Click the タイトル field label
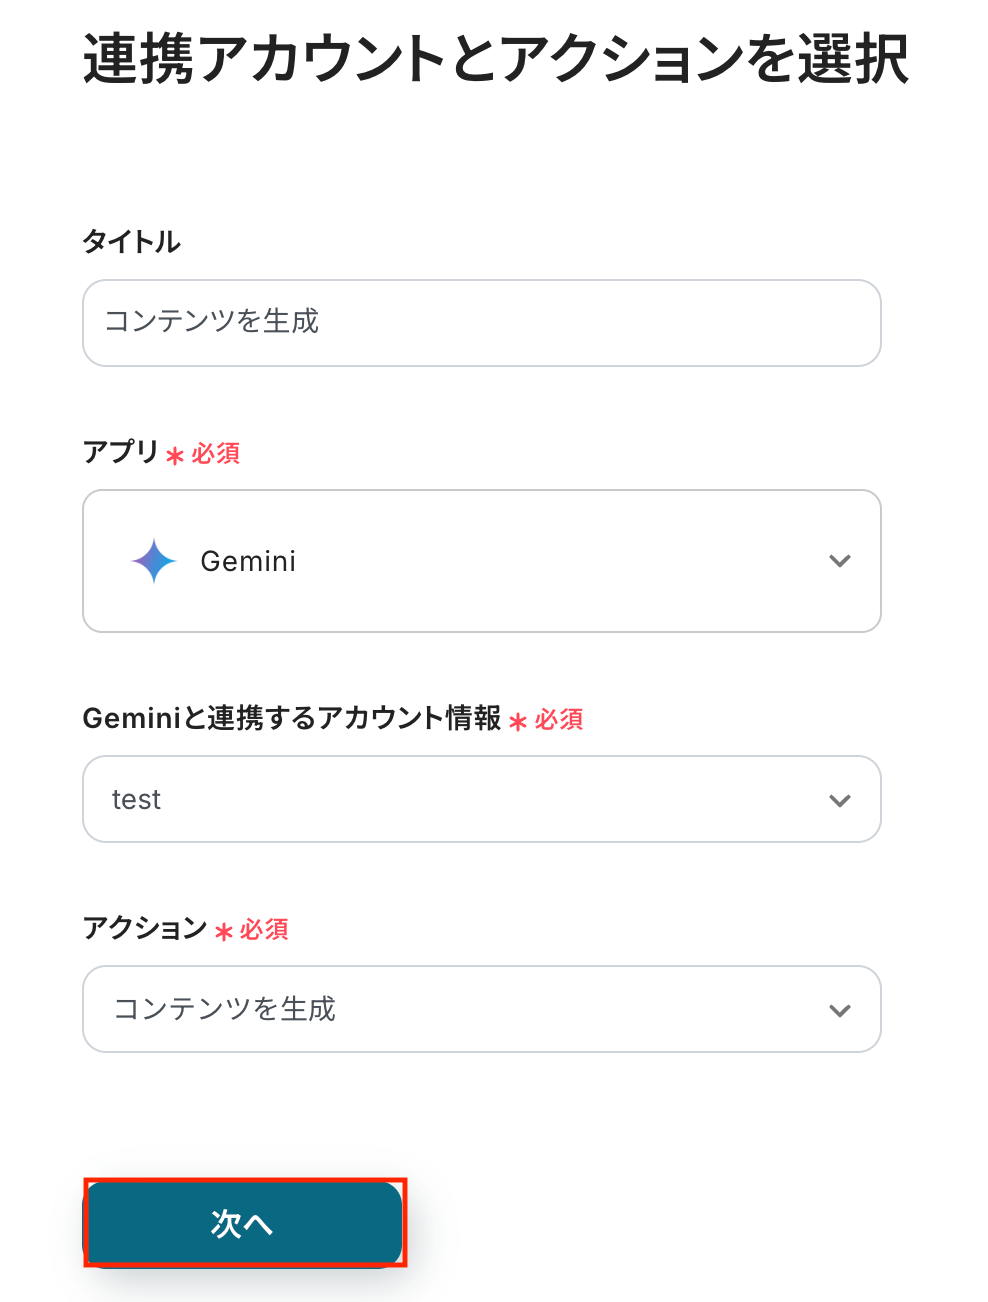 coord(132,242)
